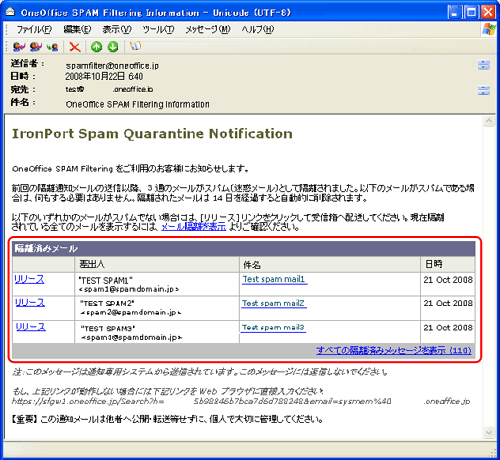Click the subject OneOffice SPAM Filtering Information
The height and width of the screenshot is (460, 500).
click(138, 104)
